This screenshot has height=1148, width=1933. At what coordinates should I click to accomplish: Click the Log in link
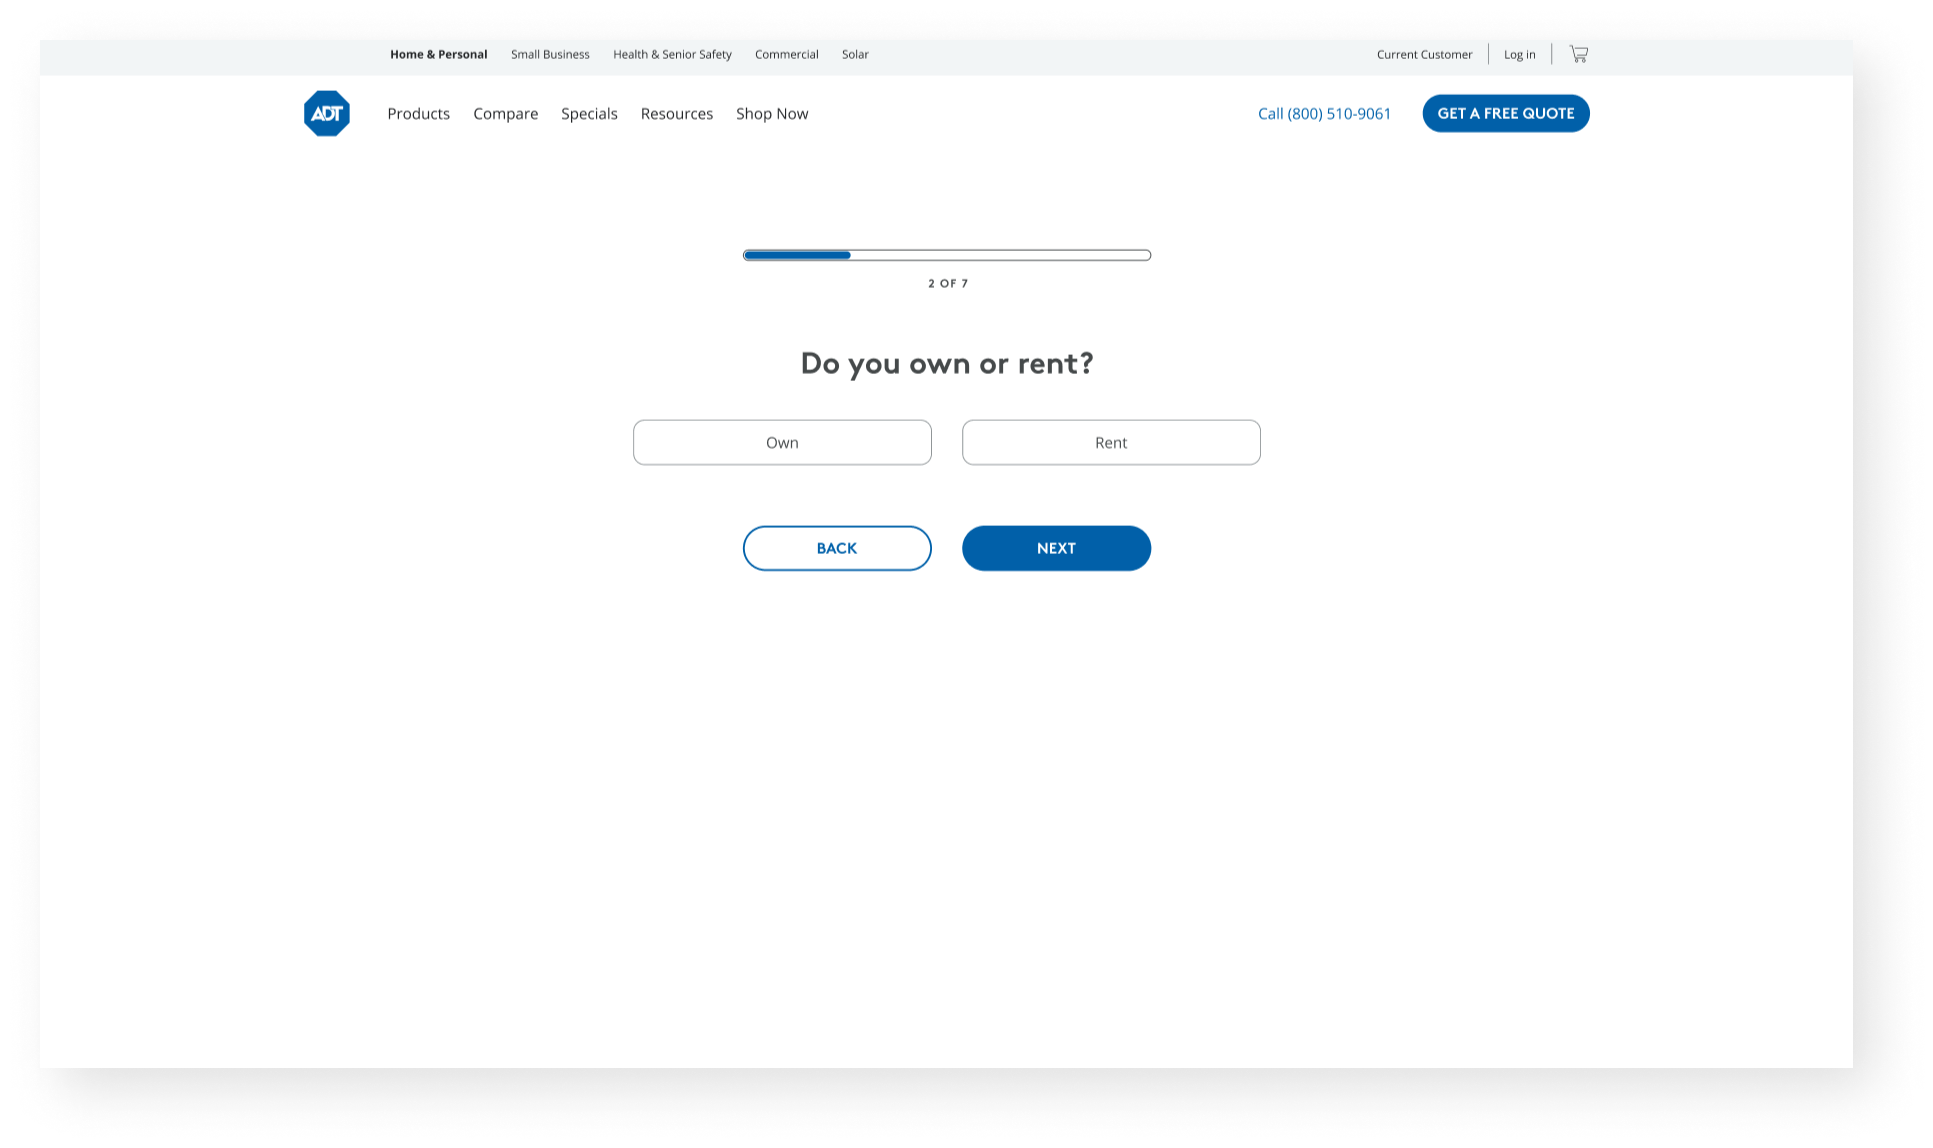click(1519, 55)
